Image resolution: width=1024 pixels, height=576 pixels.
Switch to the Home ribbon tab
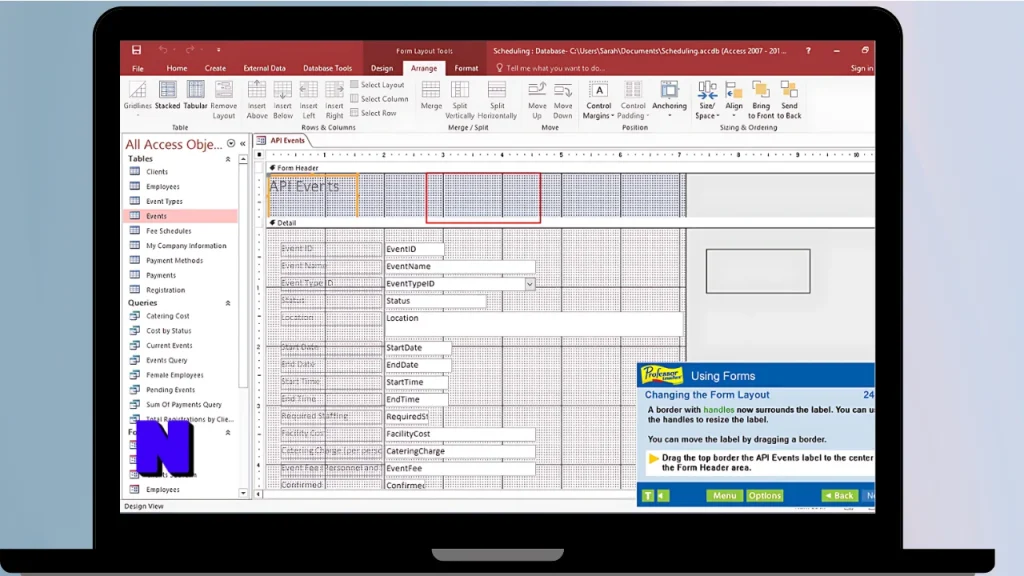(x=176, y=68)
